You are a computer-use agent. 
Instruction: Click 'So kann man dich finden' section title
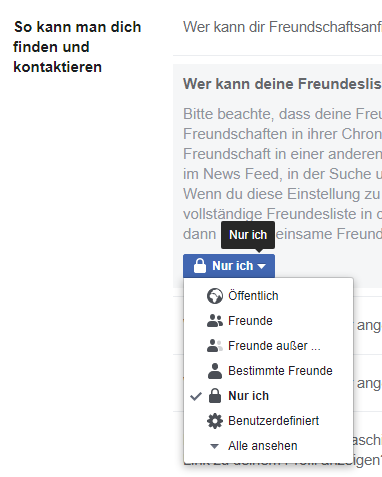(77, 47)
